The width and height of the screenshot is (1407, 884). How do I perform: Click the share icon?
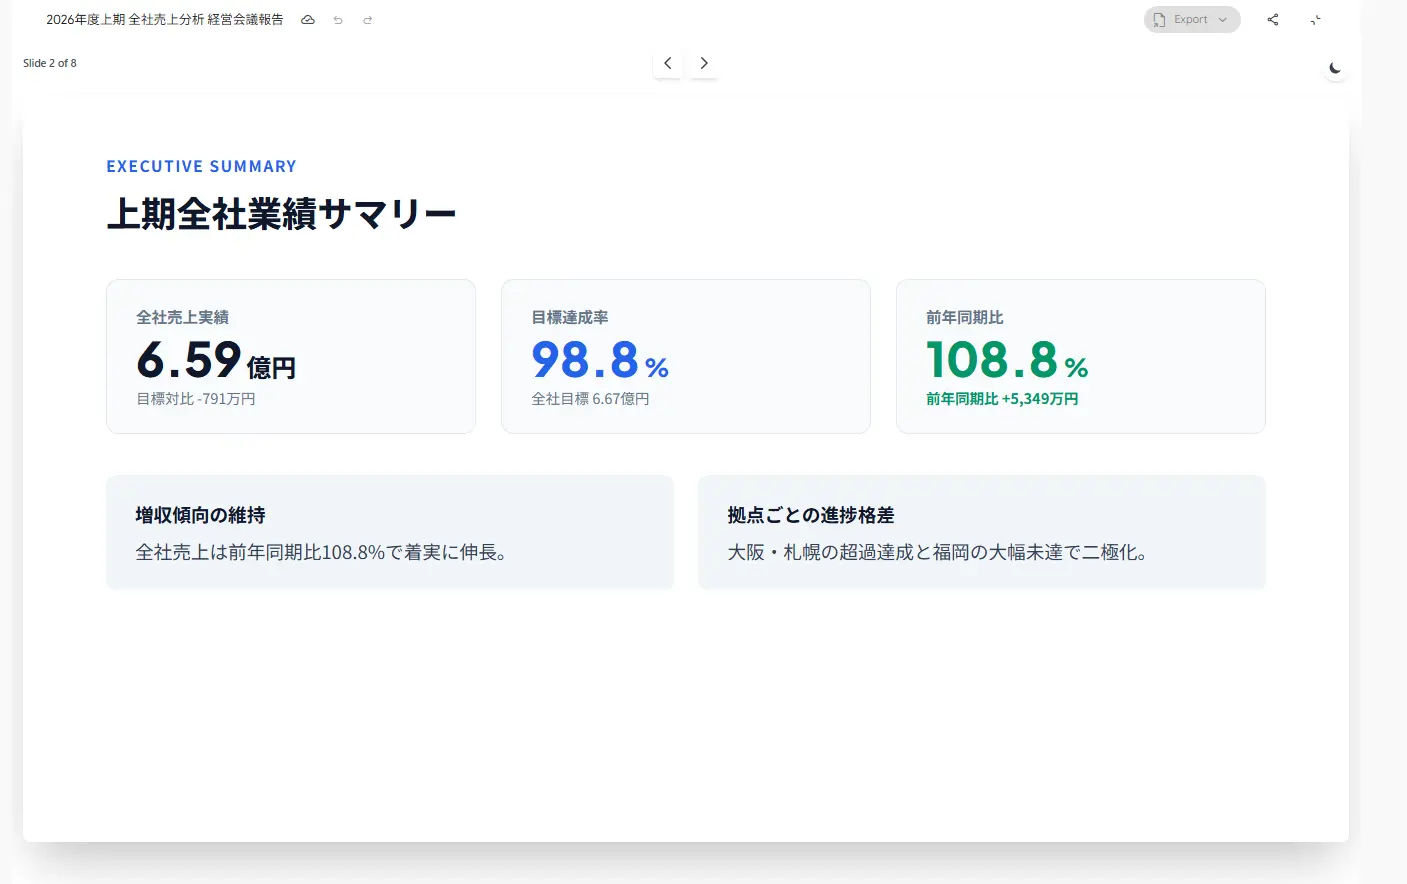point(1273,20)
